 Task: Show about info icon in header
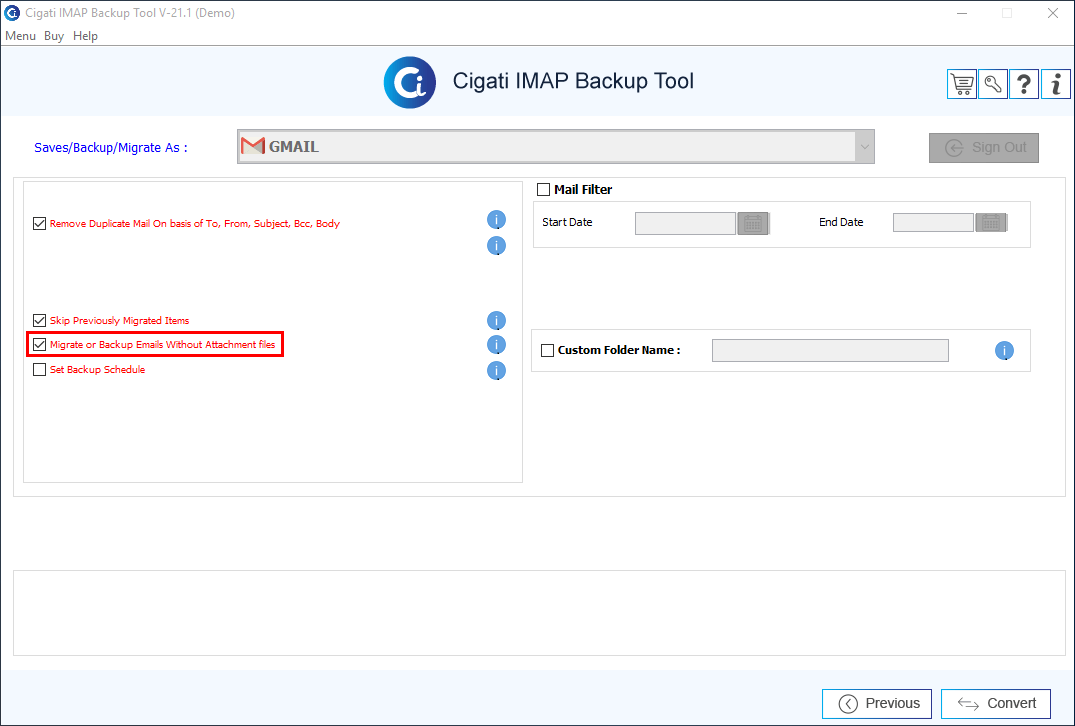1056,84
